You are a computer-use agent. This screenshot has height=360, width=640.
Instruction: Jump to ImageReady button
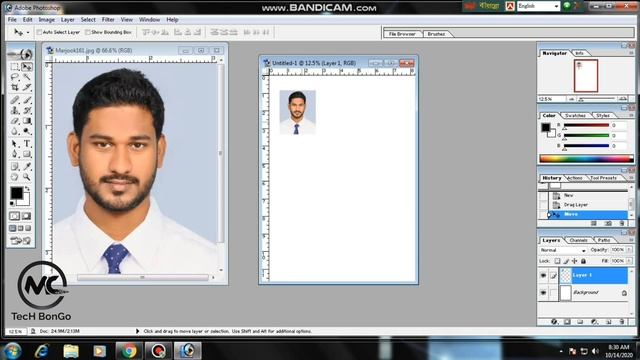[21, 241]
